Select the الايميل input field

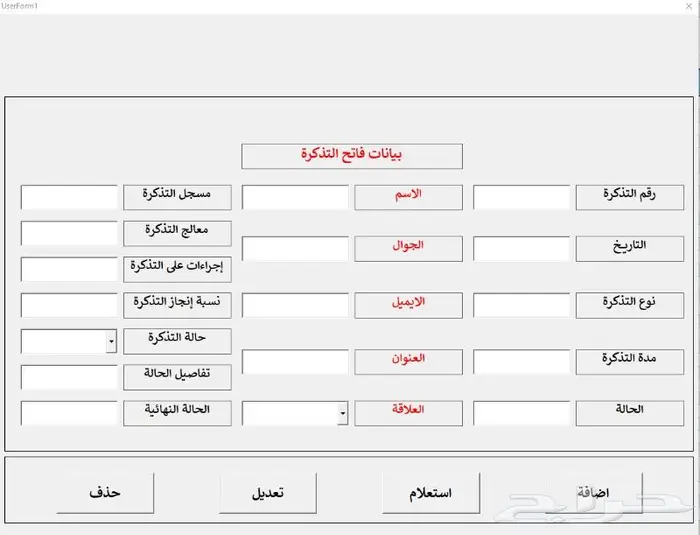tap(295, 305)
